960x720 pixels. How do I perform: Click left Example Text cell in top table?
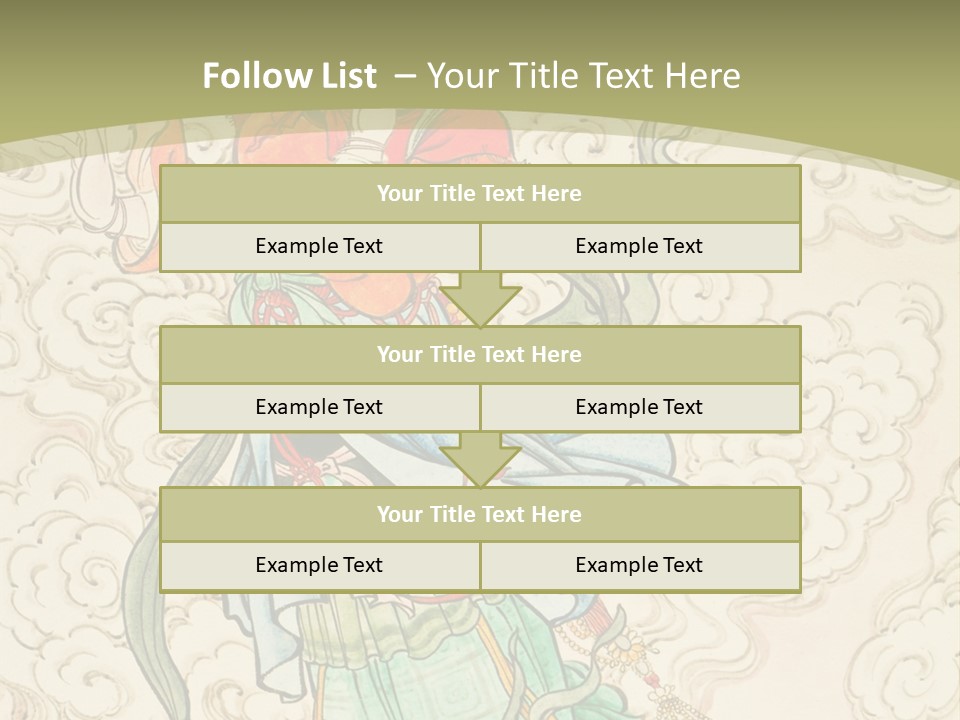[319, 246]
